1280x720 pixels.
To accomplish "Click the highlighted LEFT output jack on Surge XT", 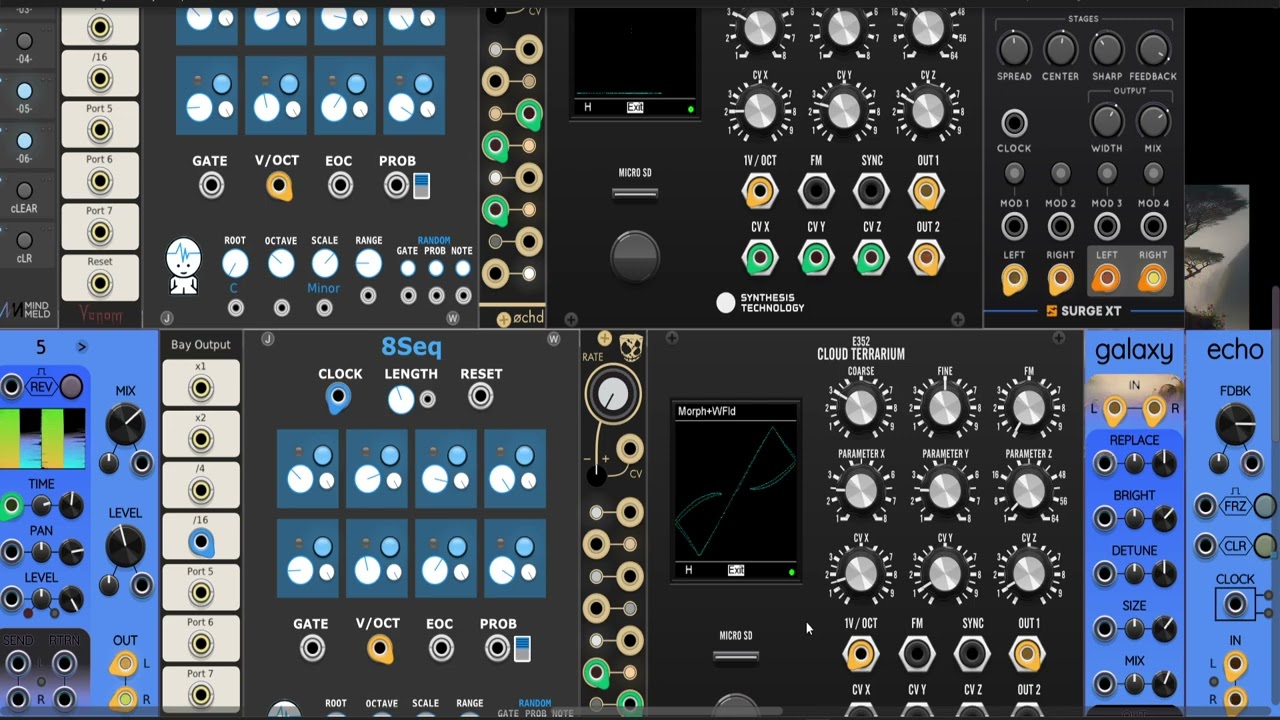I will coord(1106,279).
